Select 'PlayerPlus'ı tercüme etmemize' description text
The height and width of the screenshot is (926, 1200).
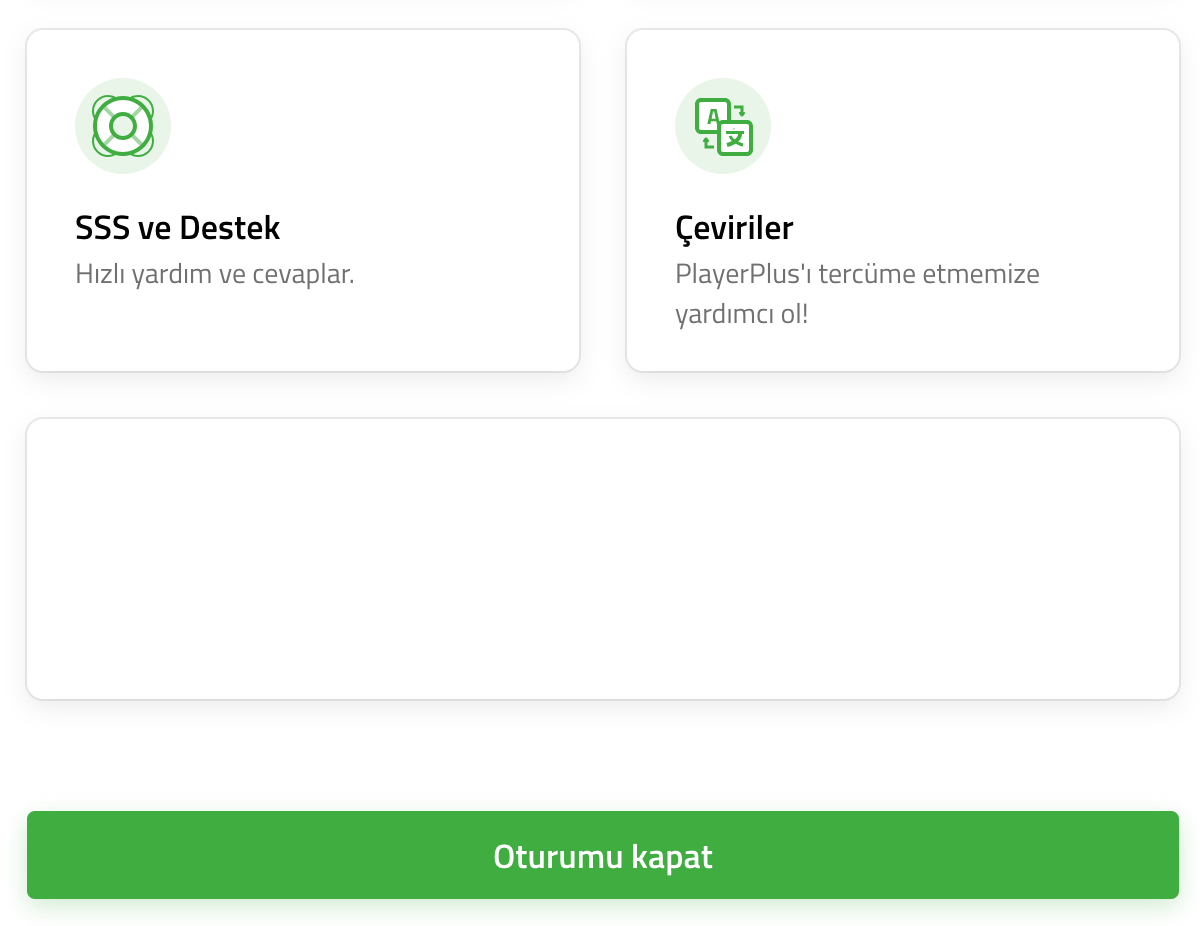click(x=857, y=274)
